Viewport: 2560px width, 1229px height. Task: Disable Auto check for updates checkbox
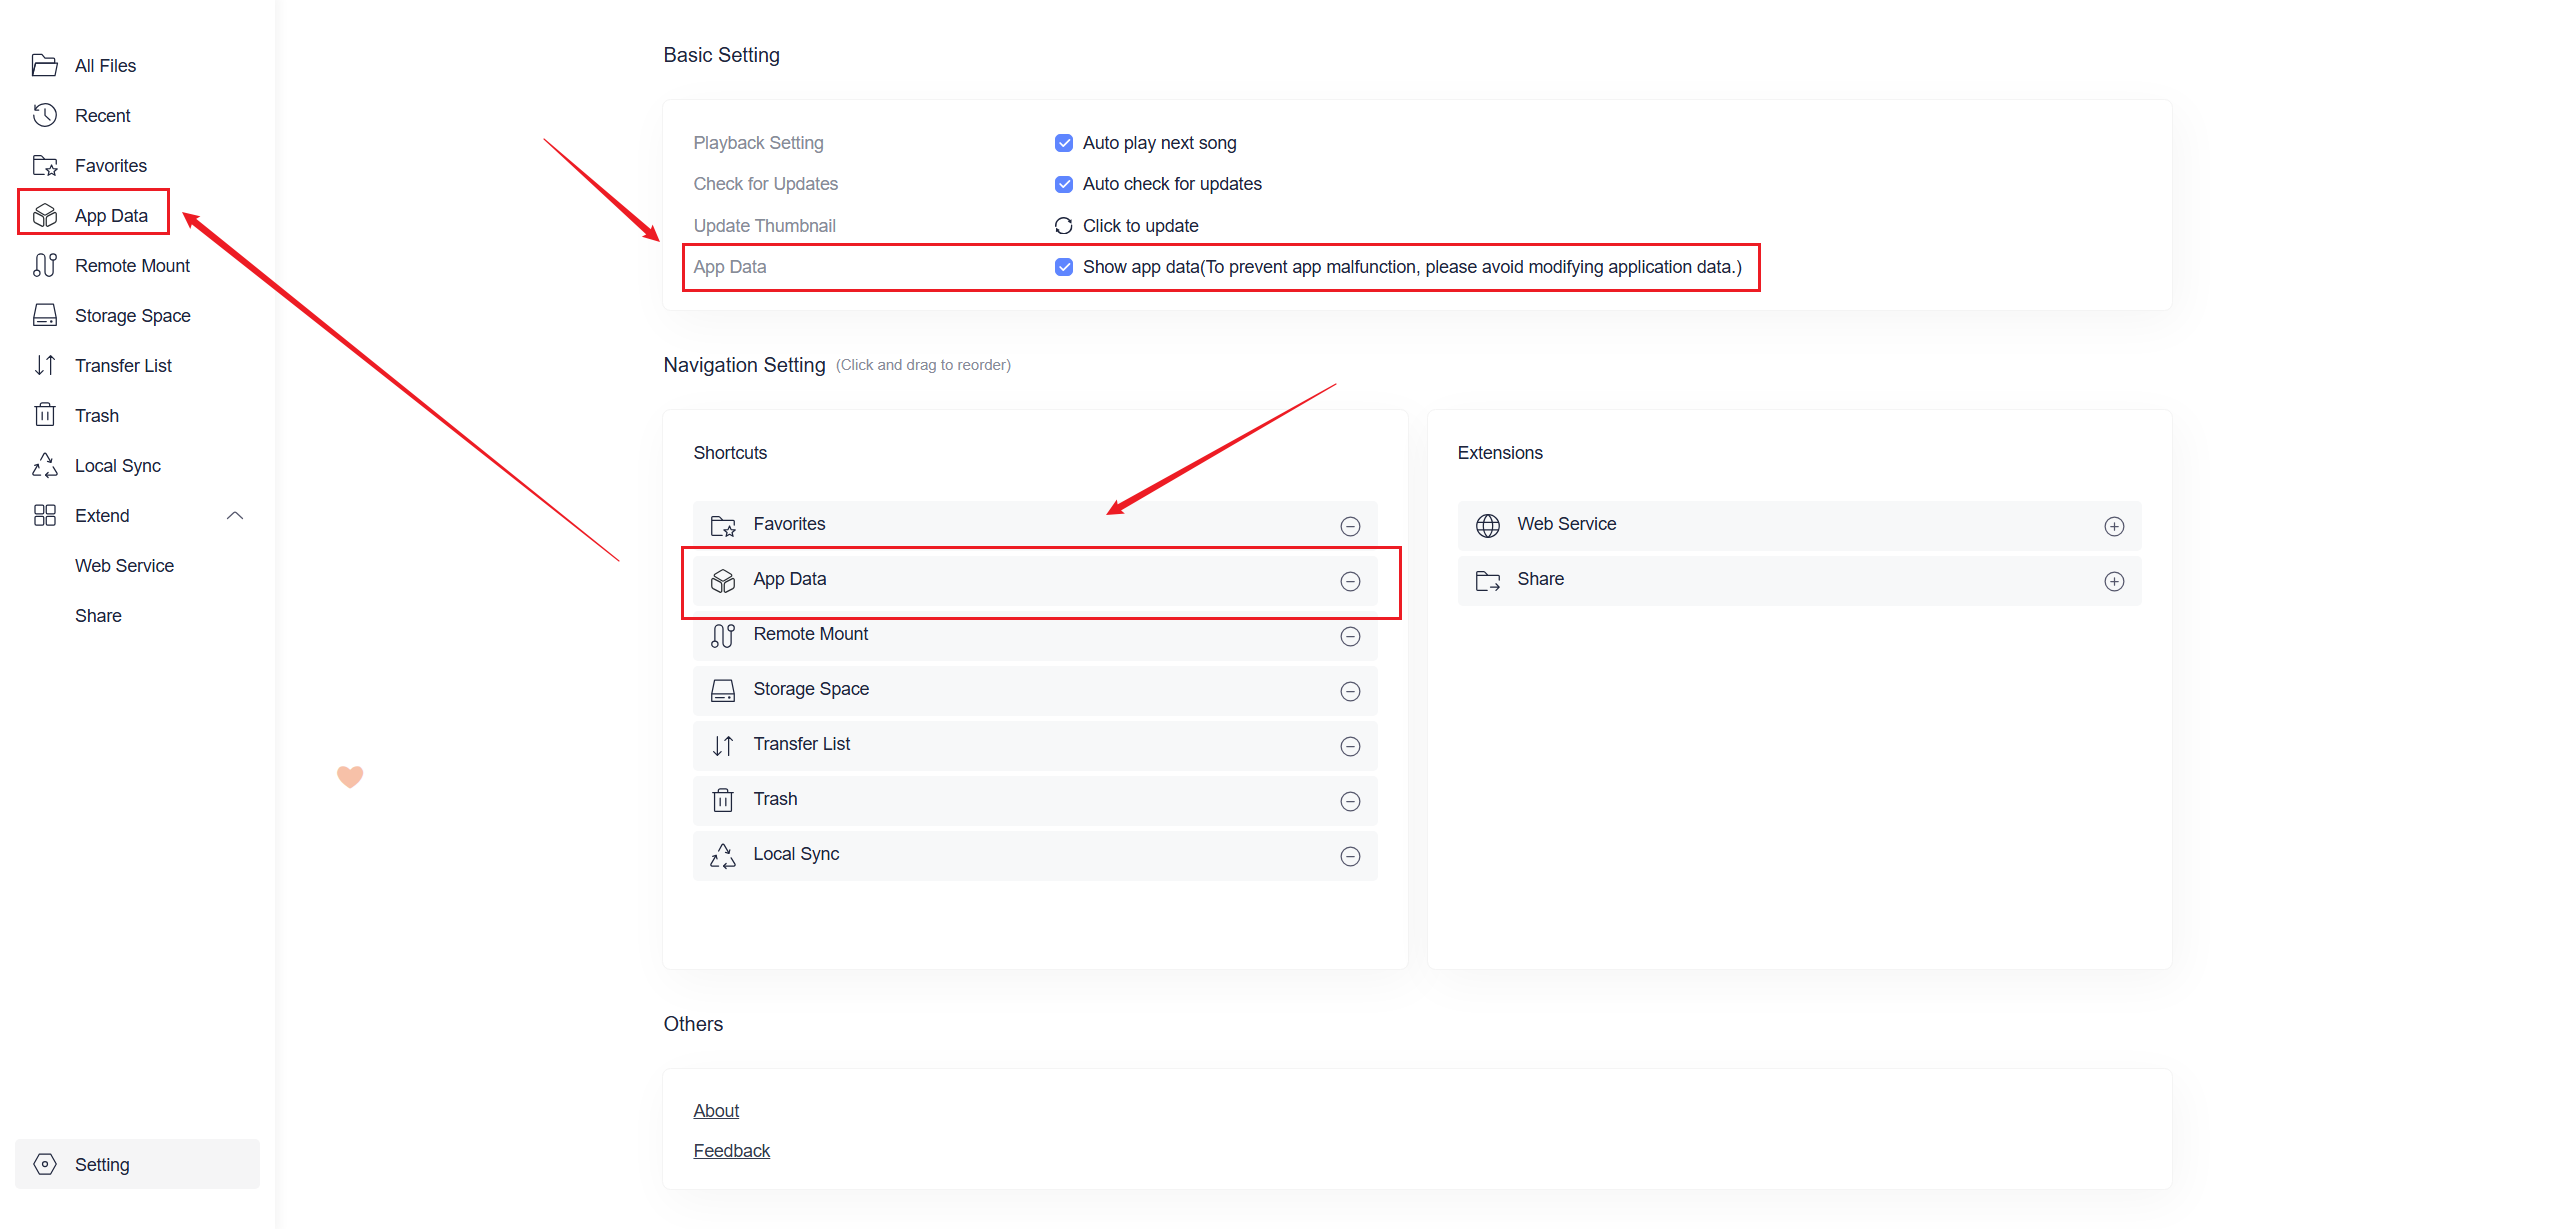(x=1064, y=184)
